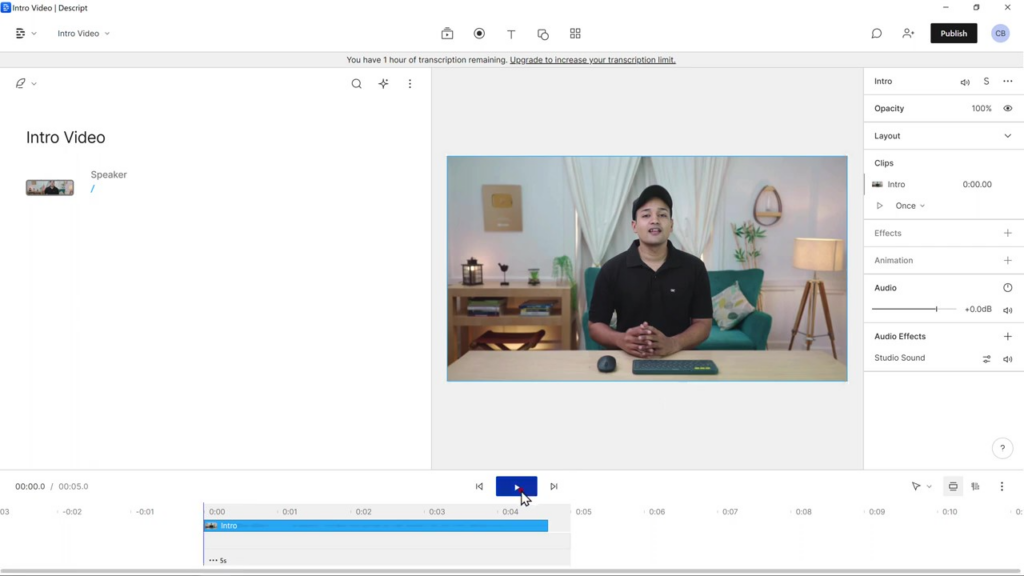Open the Descript main menu icon

[x=20, y=33]
